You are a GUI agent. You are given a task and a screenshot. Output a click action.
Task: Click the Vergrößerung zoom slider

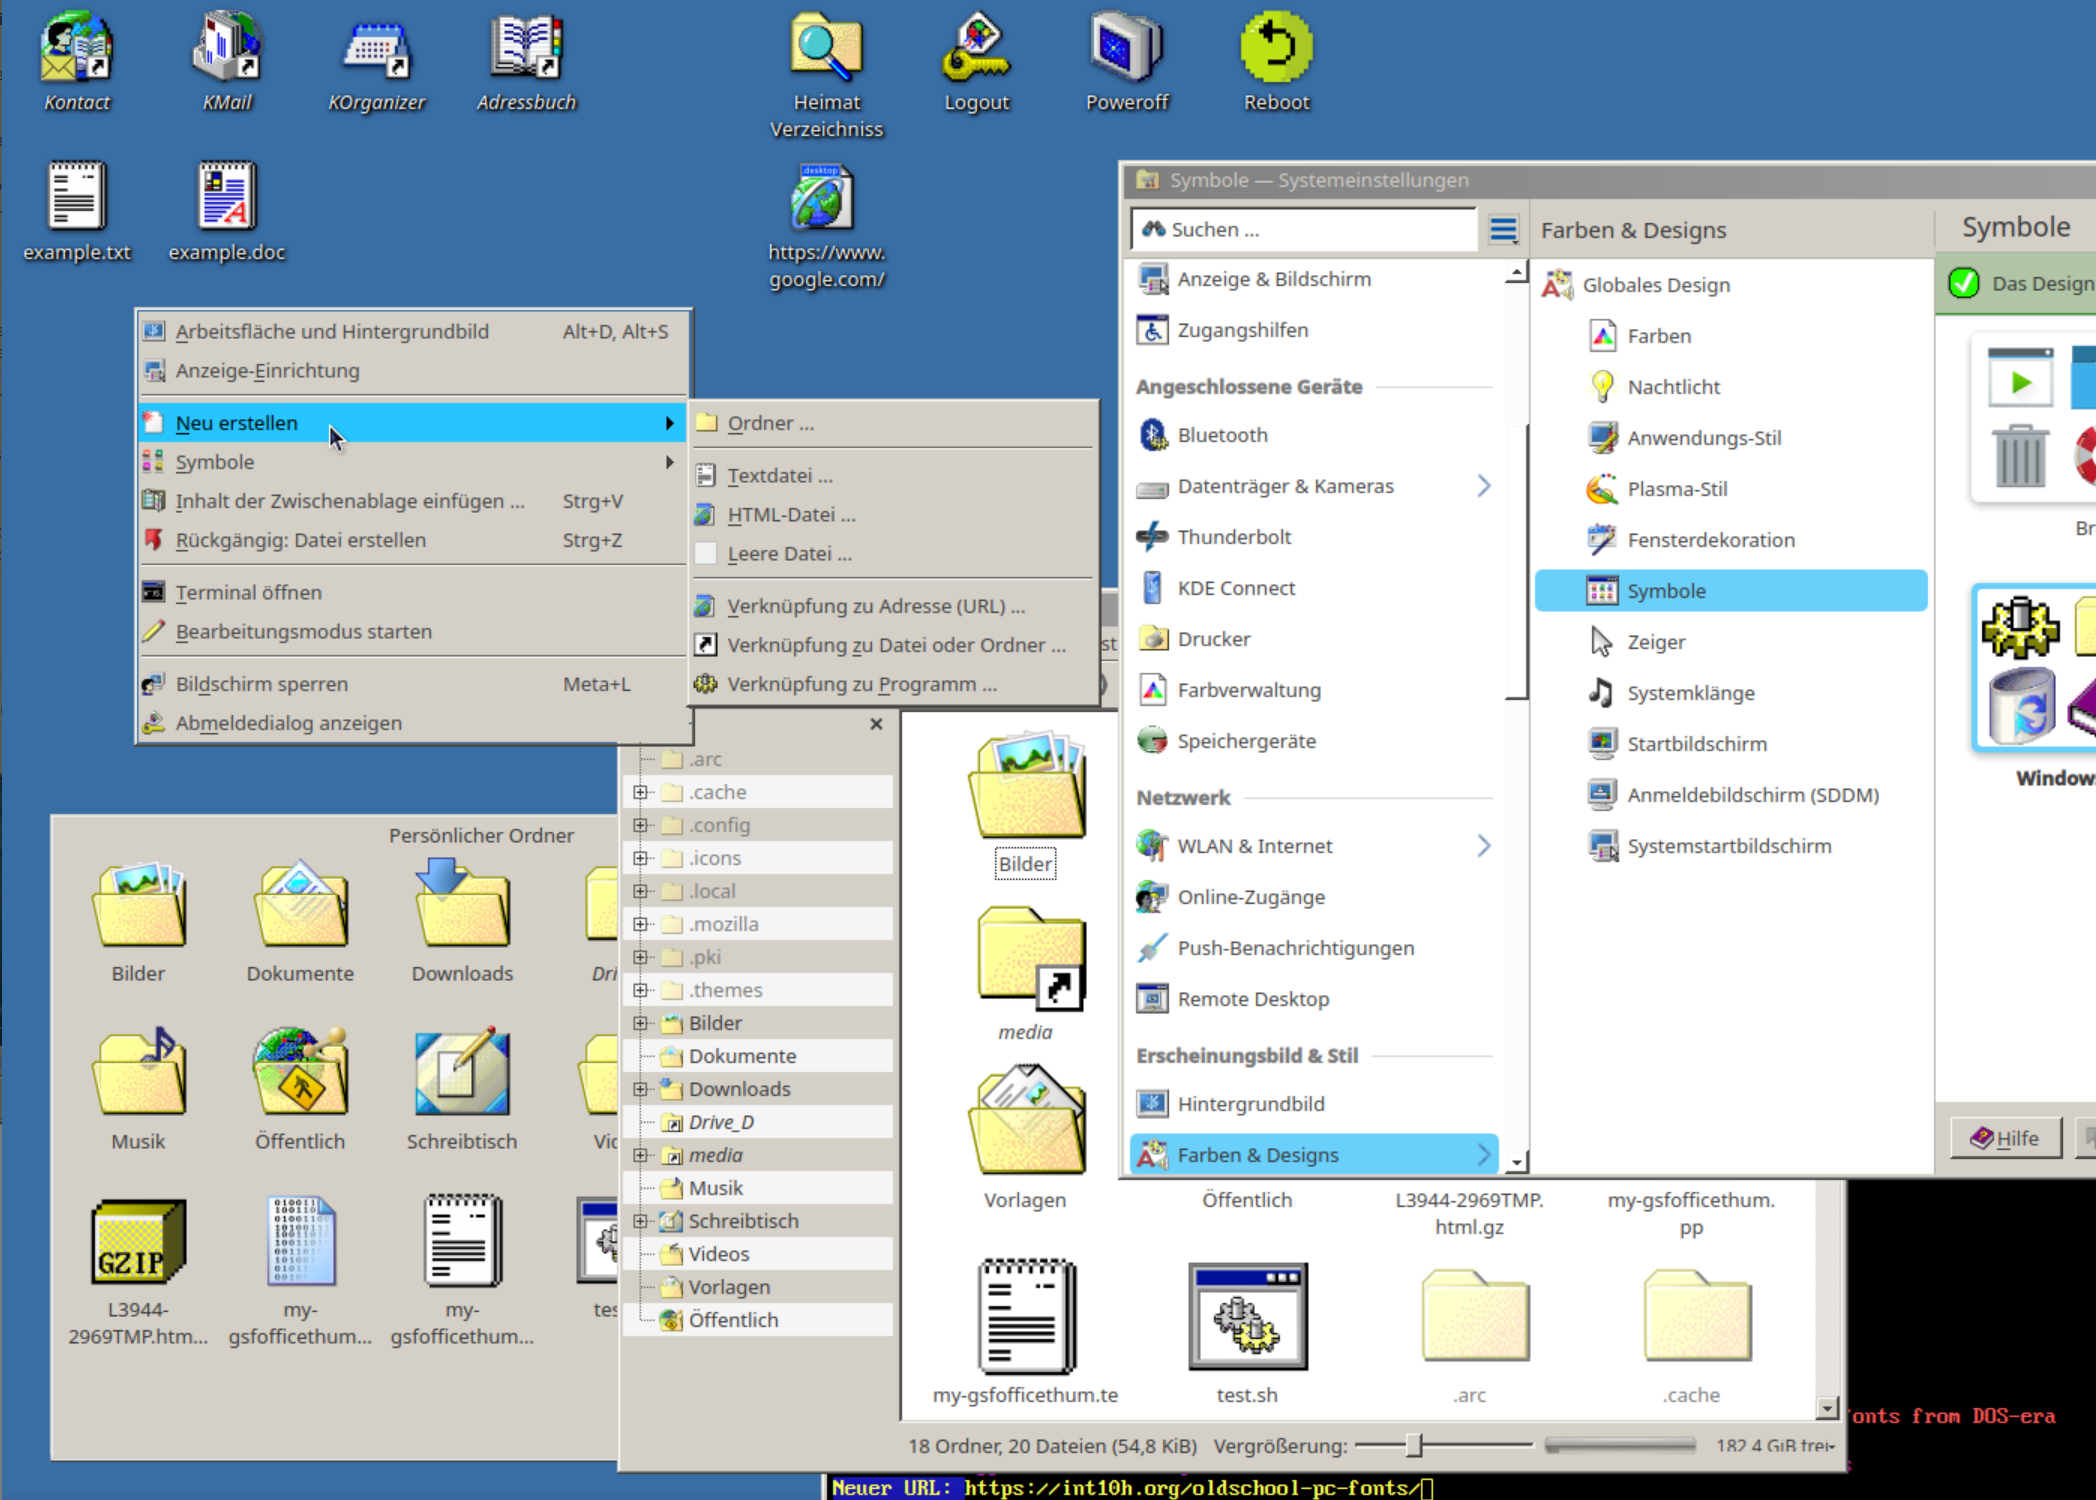pyautogui.click(x=1444, y=1445)
